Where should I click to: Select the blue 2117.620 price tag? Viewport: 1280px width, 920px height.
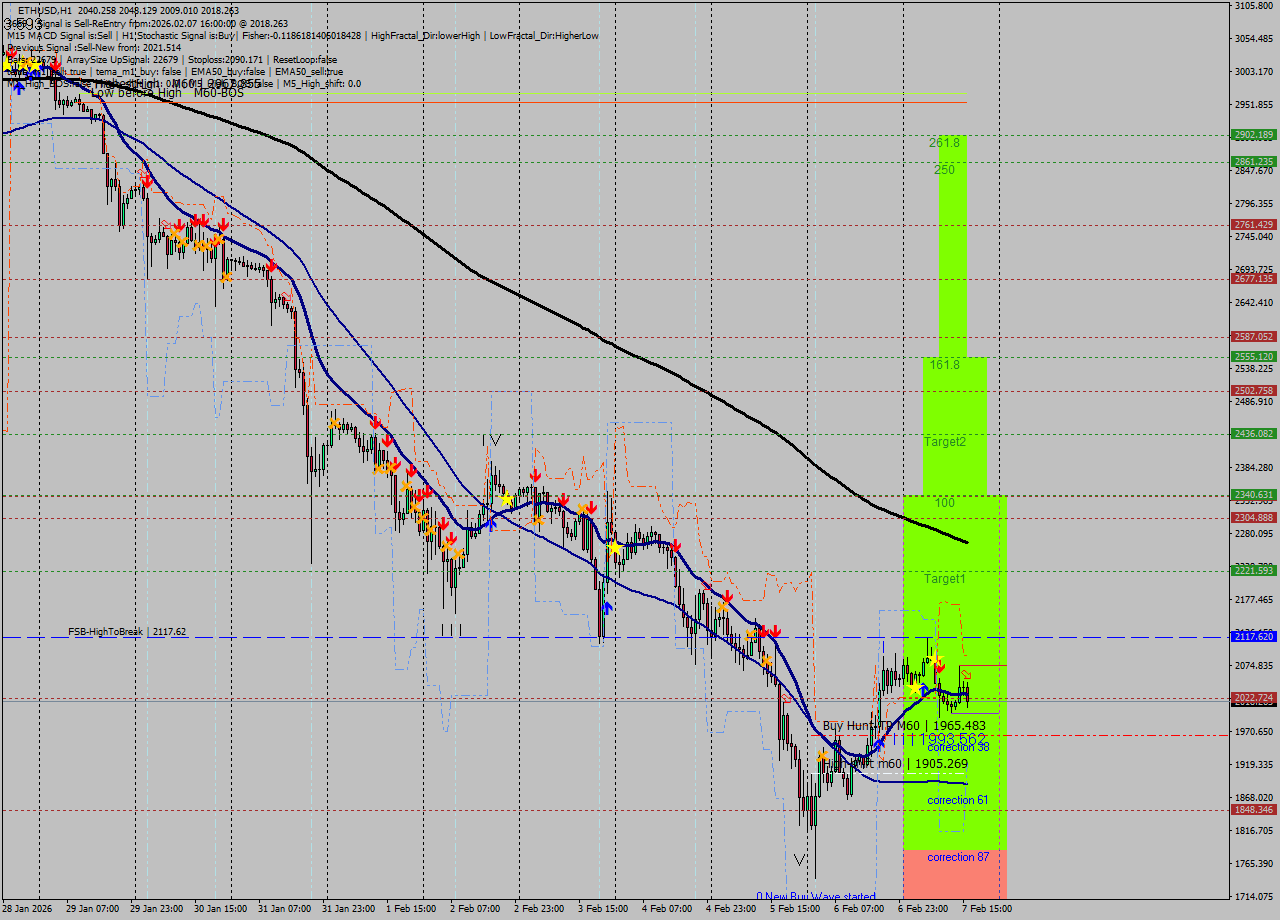[x=1253, y=636]
